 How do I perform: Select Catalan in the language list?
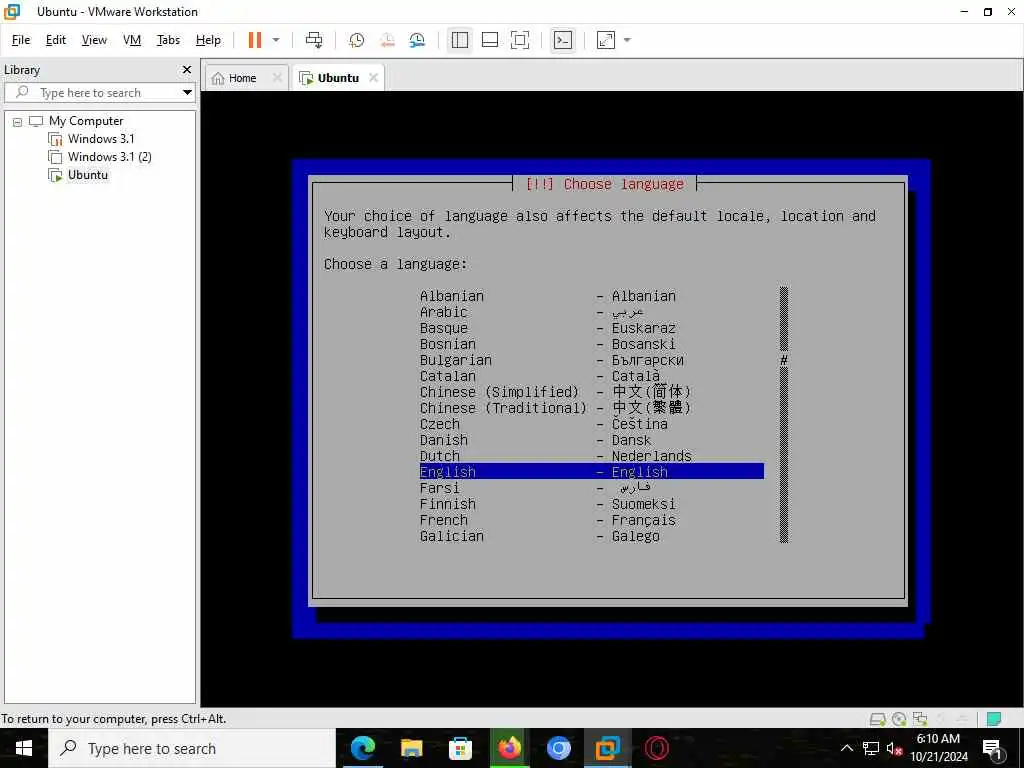tap(592, 376)
